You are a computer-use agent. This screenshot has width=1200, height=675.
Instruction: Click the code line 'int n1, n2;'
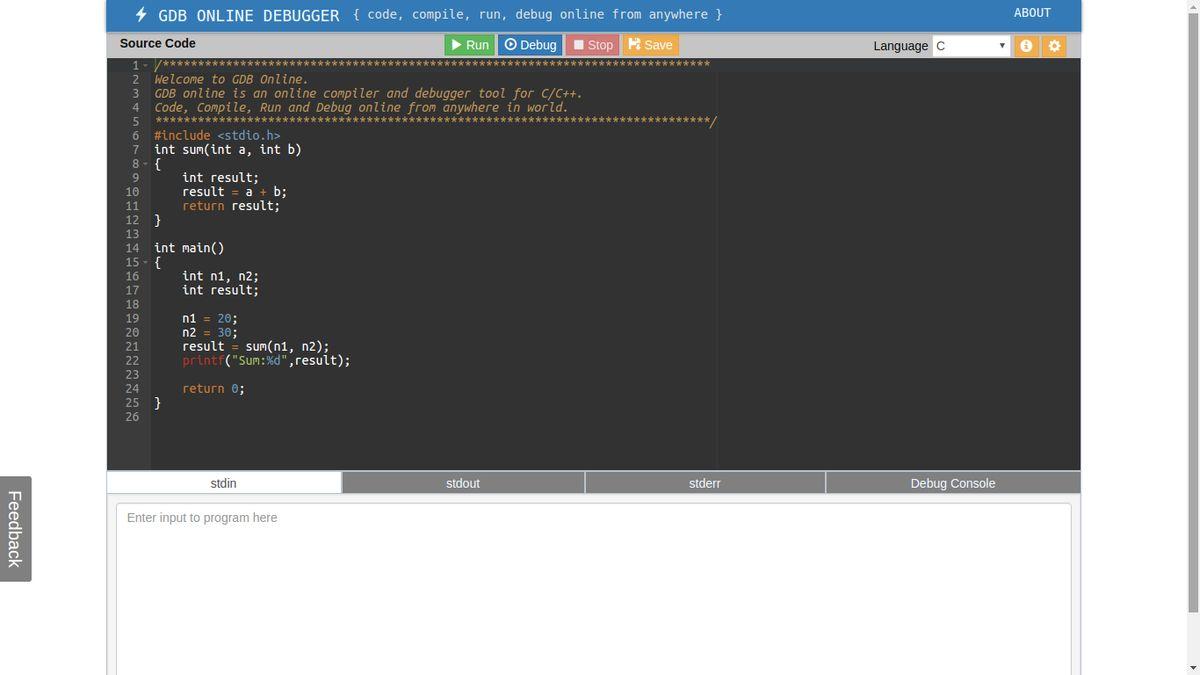coord(220,276)
